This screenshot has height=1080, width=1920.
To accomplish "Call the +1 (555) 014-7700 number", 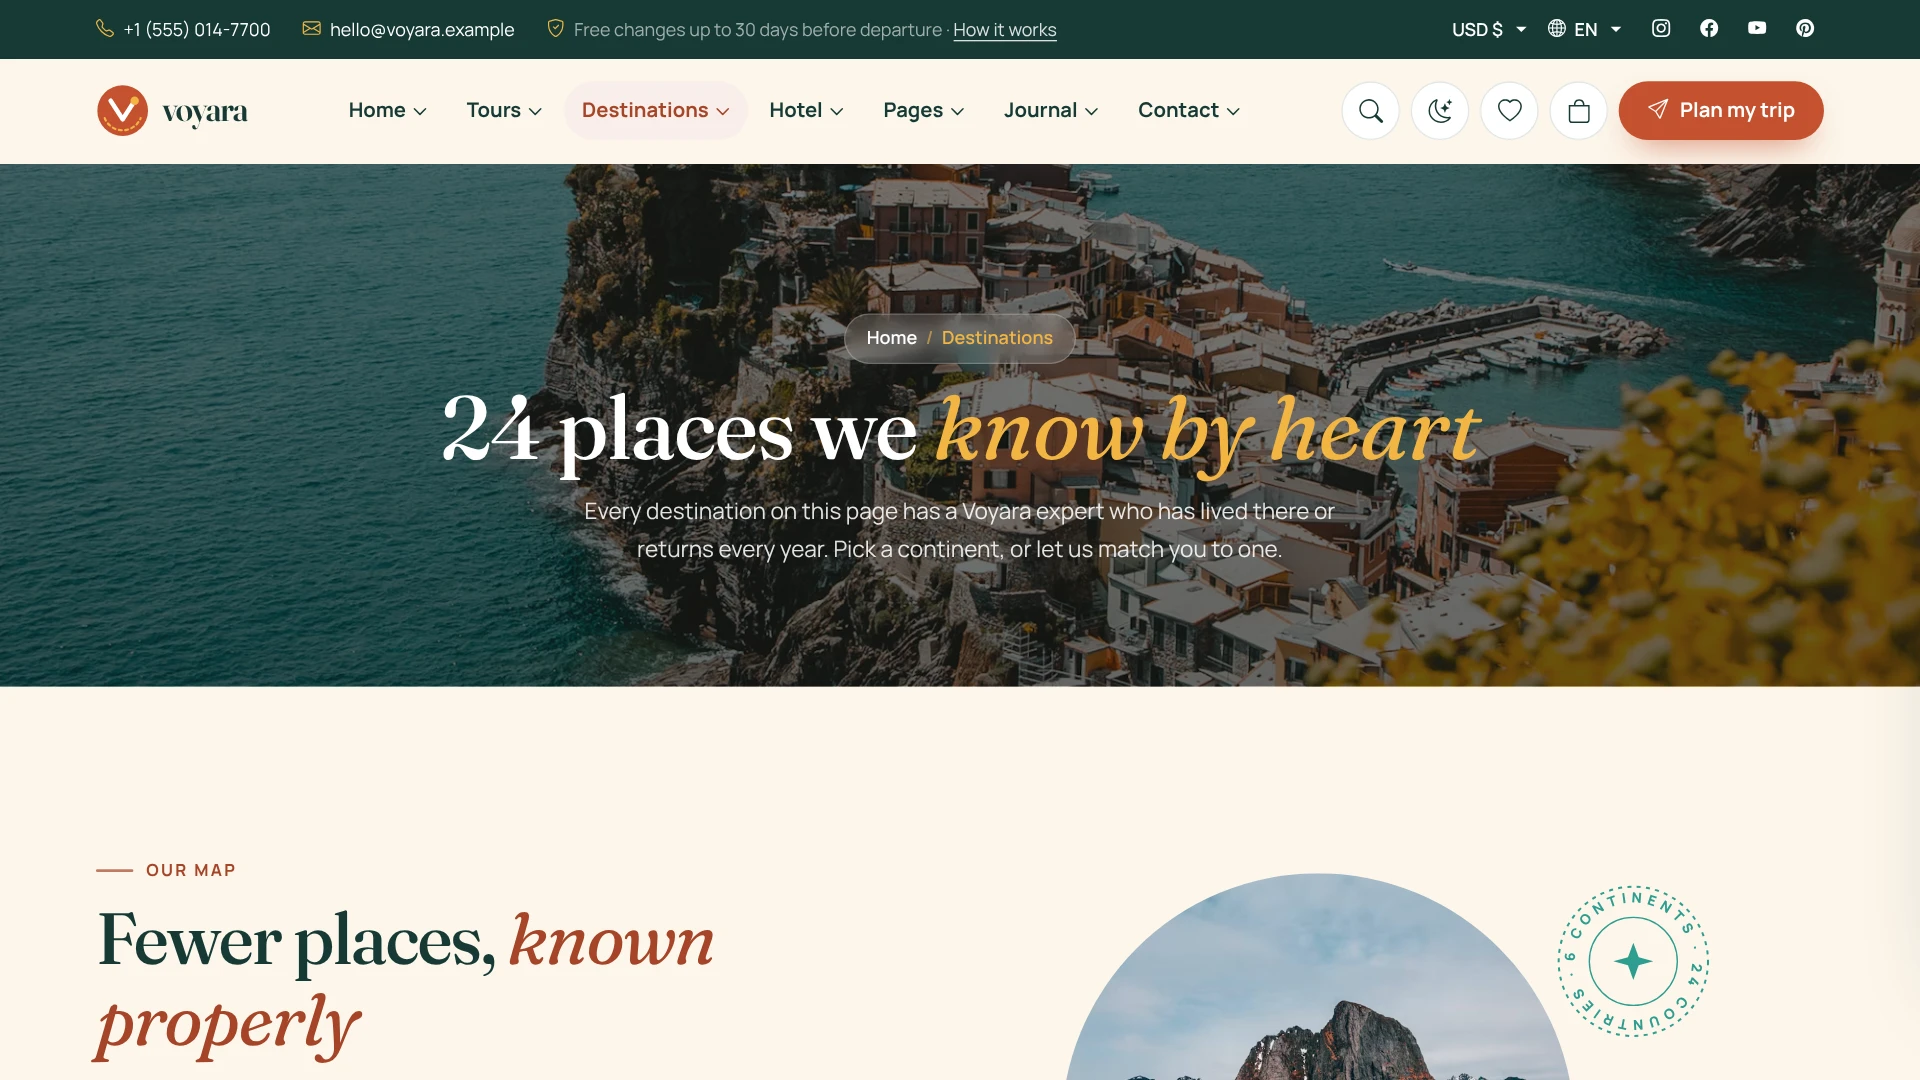I will point(197,30).
